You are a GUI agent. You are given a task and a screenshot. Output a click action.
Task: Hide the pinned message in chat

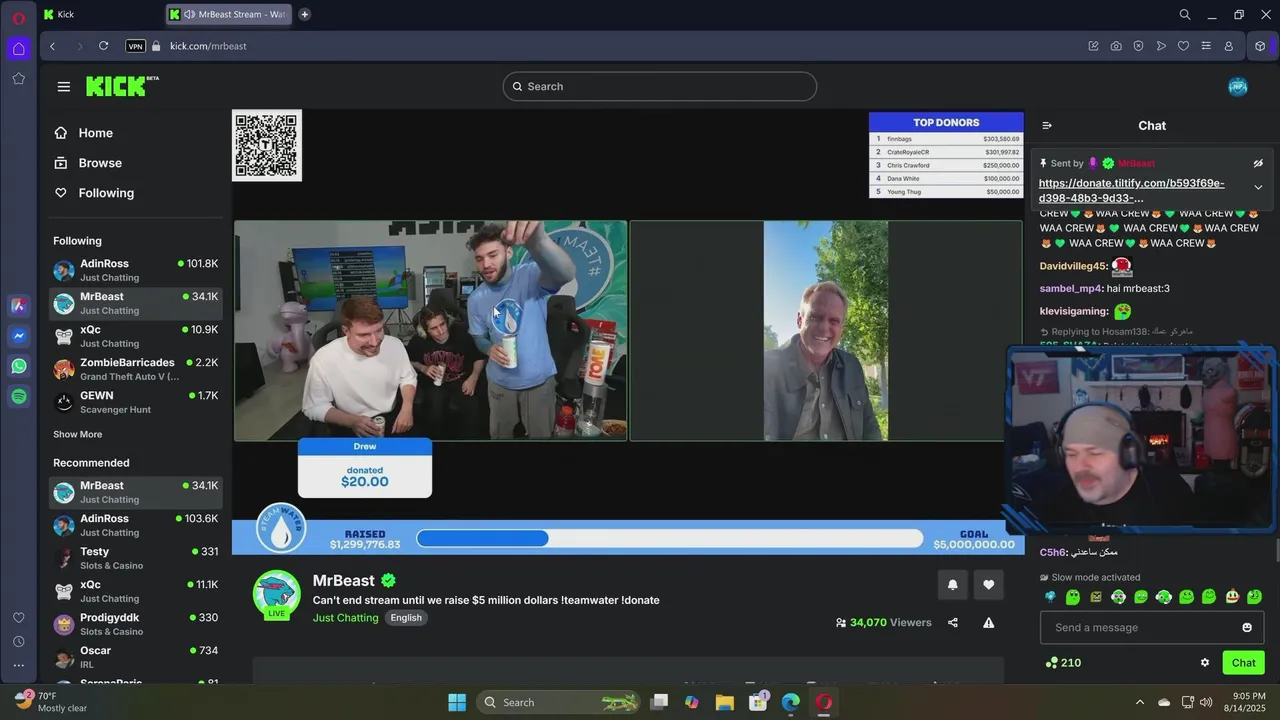(1258, 163)
